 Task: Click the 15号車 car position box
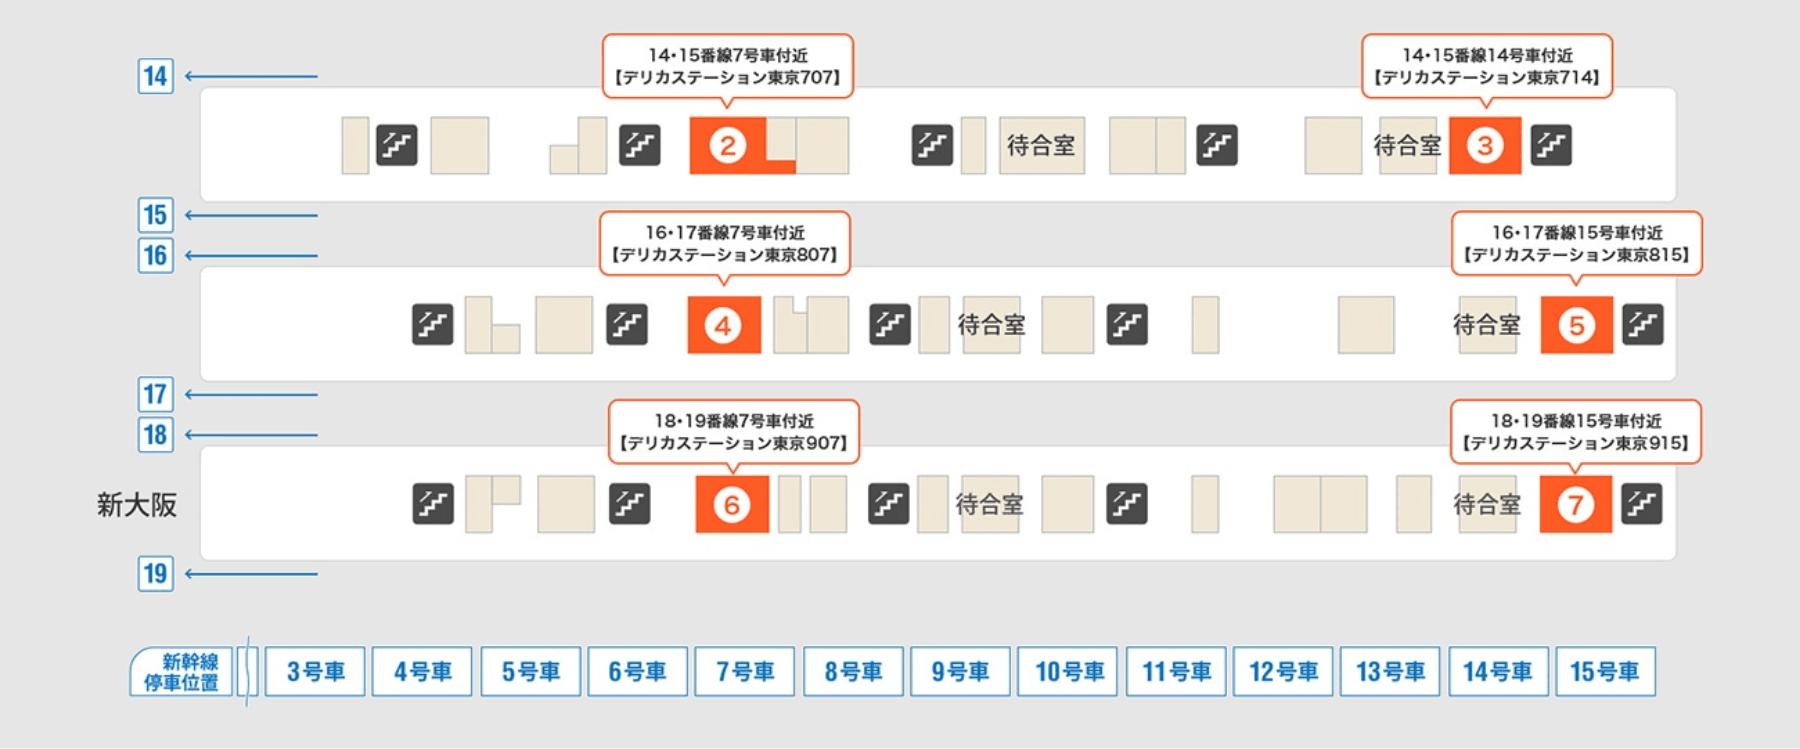coord(1605,671)
